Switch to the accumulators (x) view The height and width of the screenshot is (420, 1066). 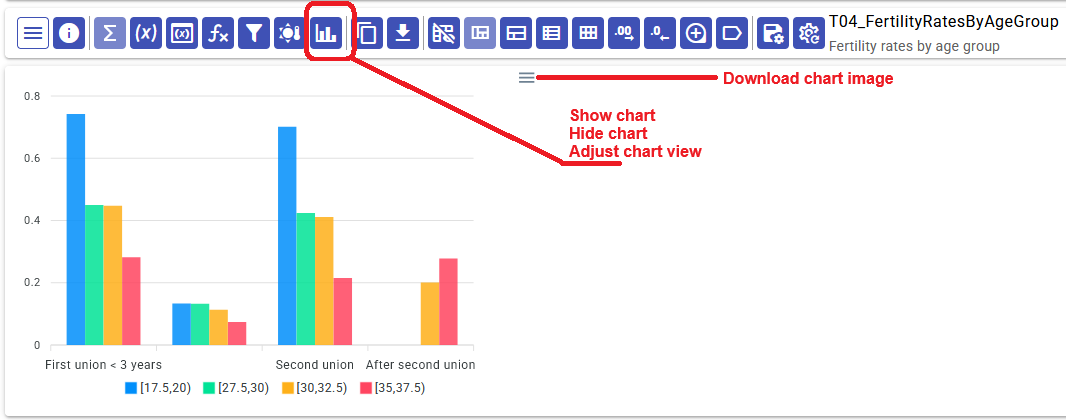(x=146, y=33)
